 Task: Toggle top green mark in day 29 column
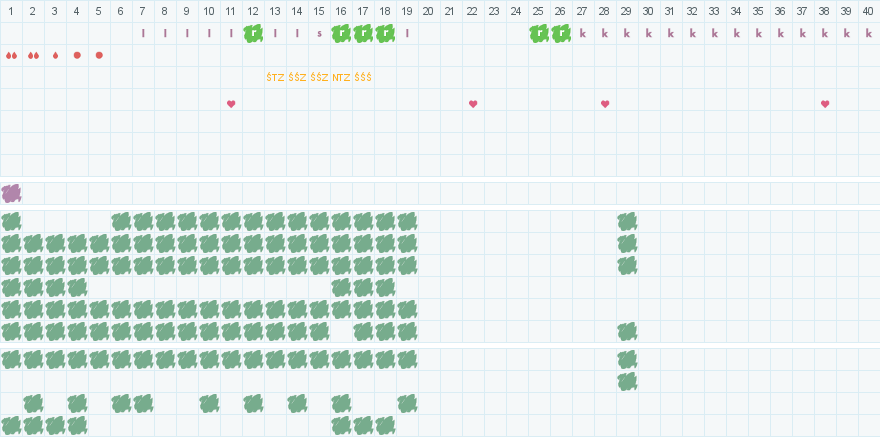627,221
